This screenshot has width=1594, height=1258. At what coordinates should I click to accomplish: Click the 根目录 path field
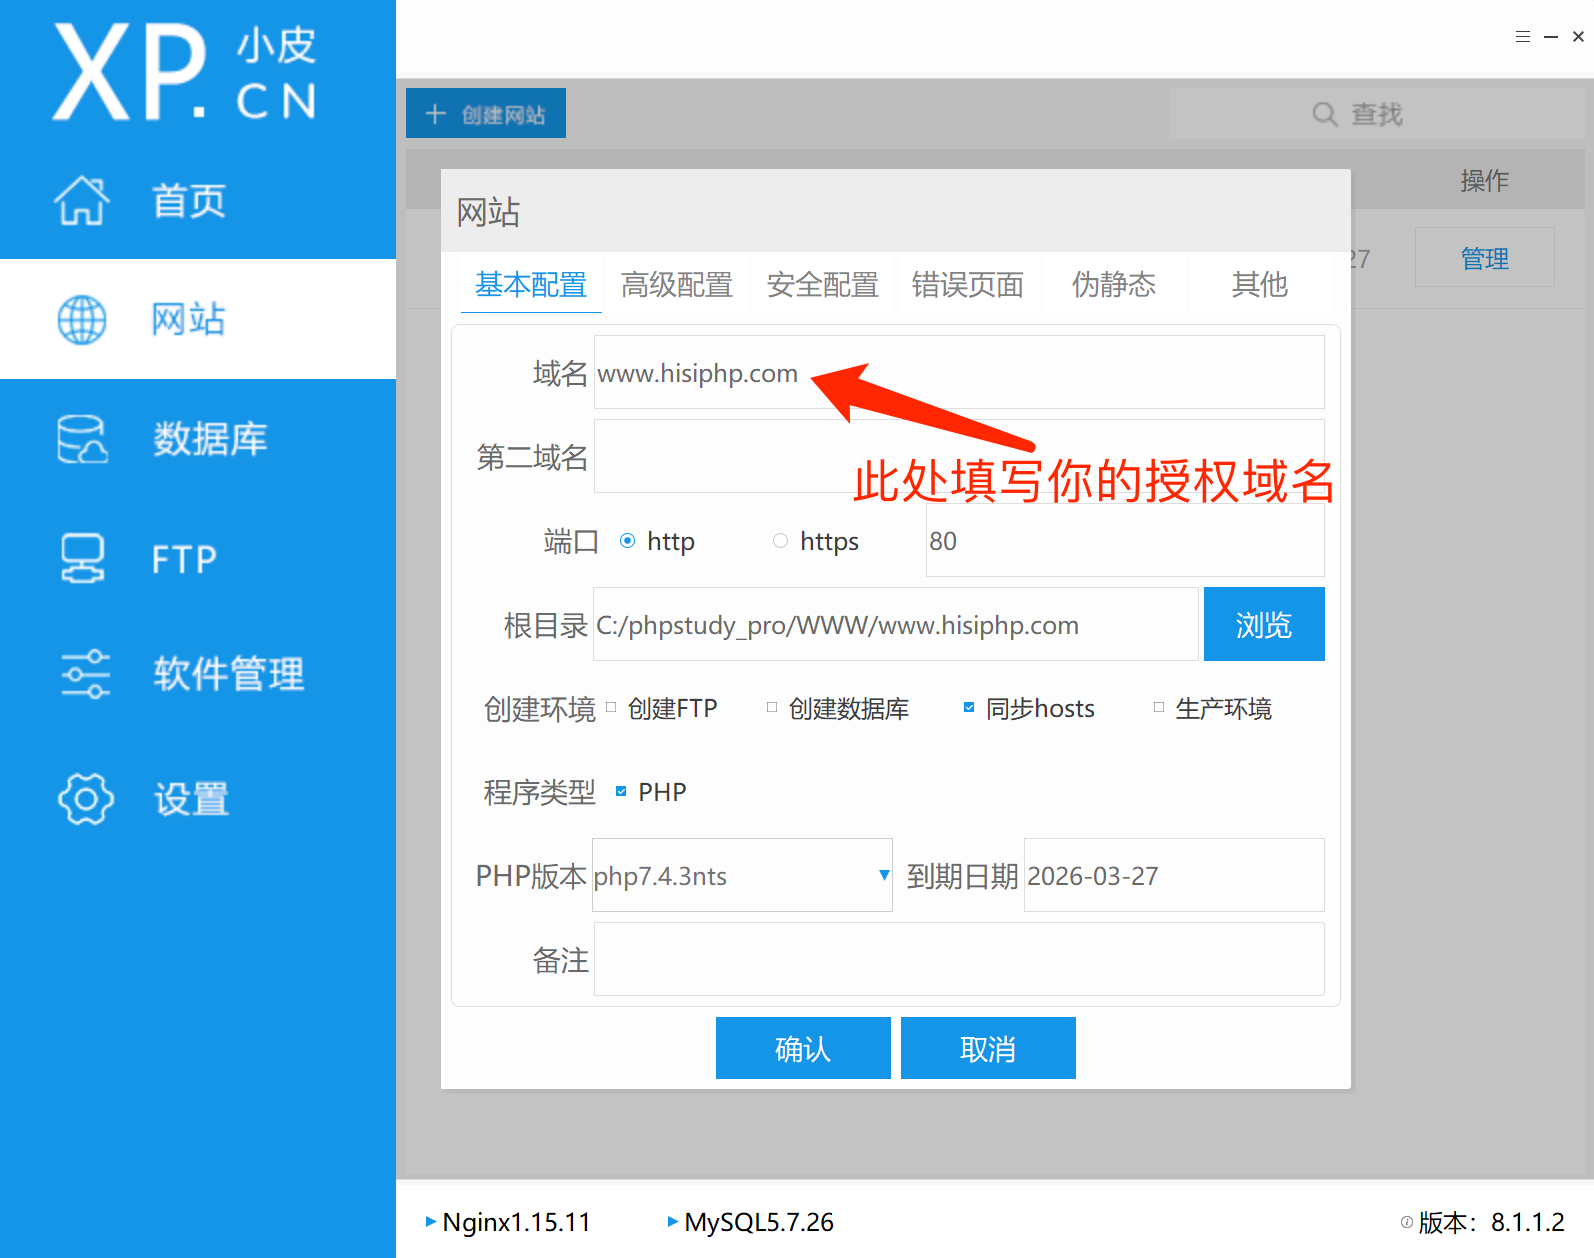click(896, 624)
